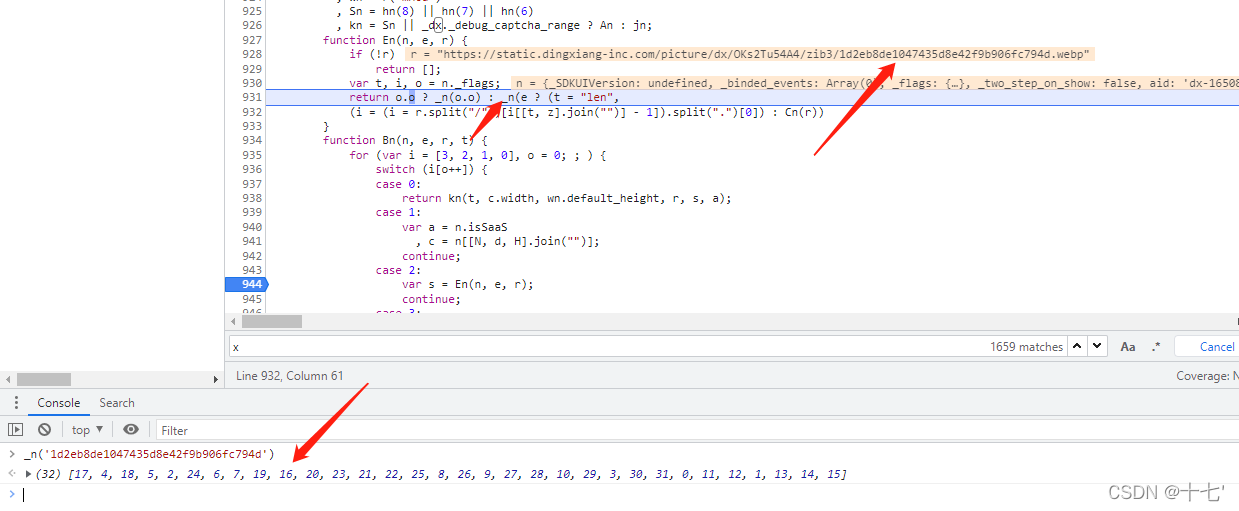1239x511 pixels.
Task: Set a breakpoint on line number 934
Action: pos(251,140)
